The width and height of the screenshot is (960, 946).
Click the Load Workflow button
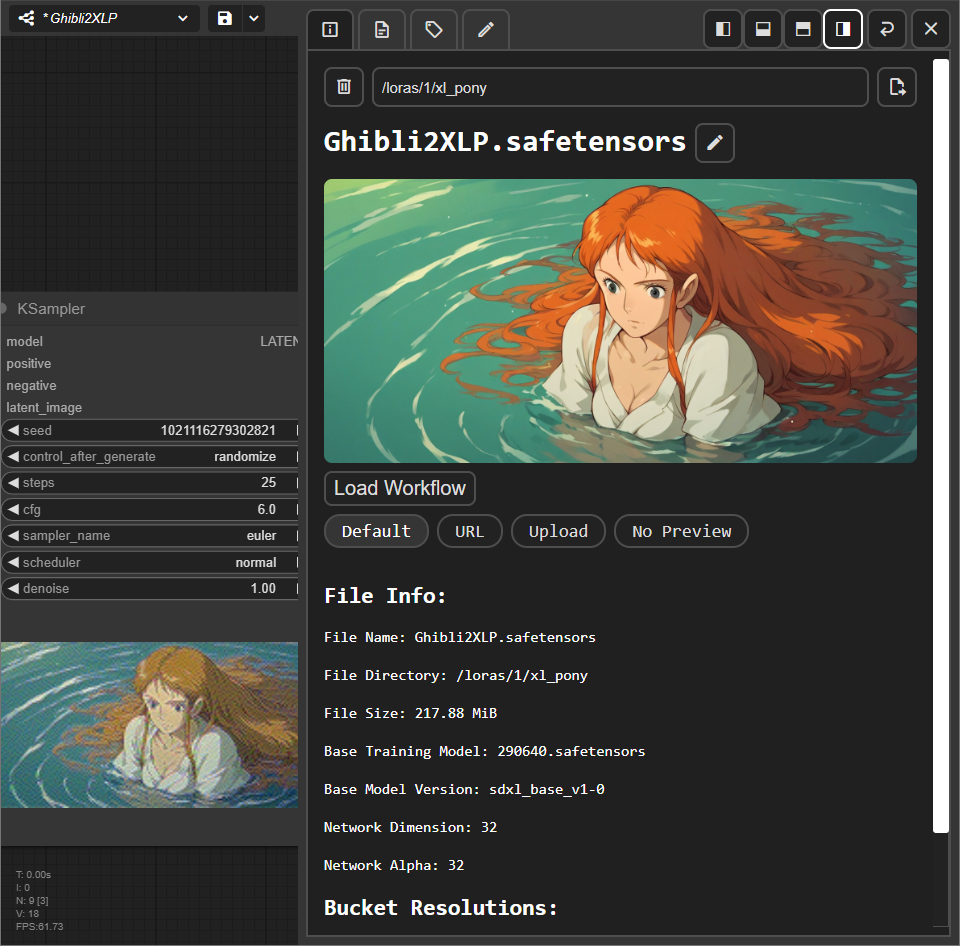point(399,488)
